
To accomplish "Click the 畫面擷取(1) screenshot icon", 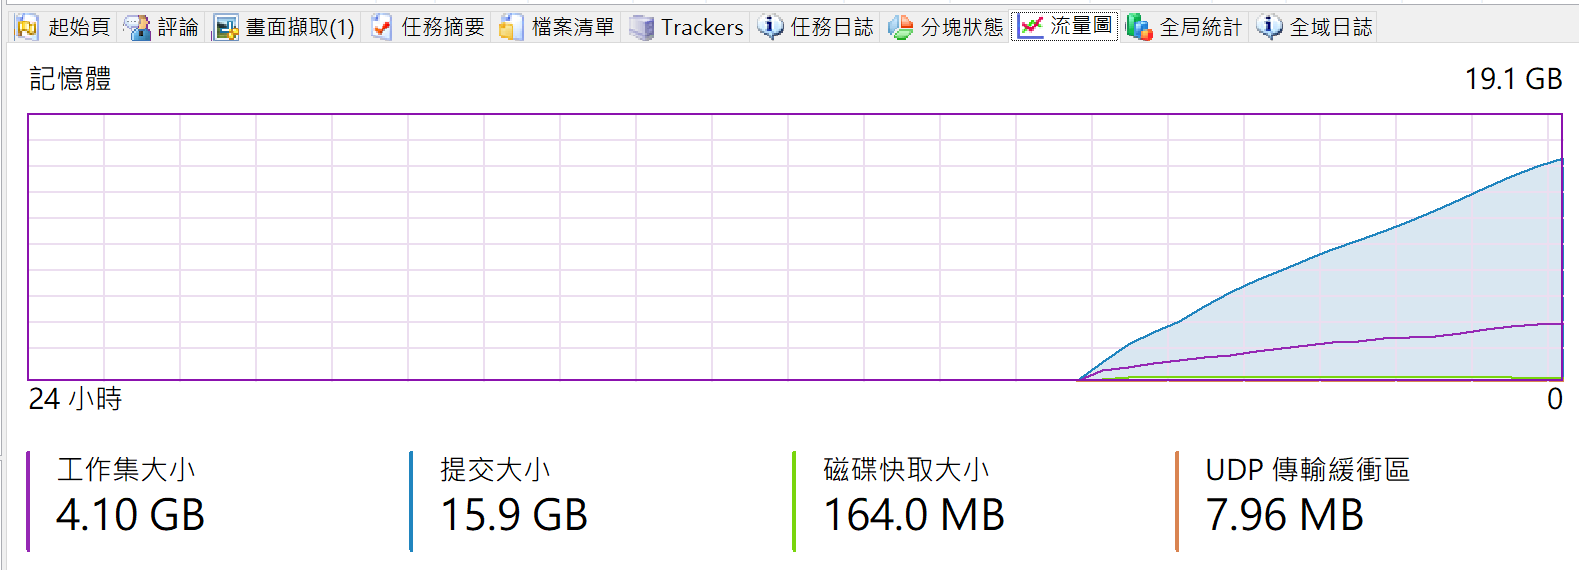I will coord(226,27).
